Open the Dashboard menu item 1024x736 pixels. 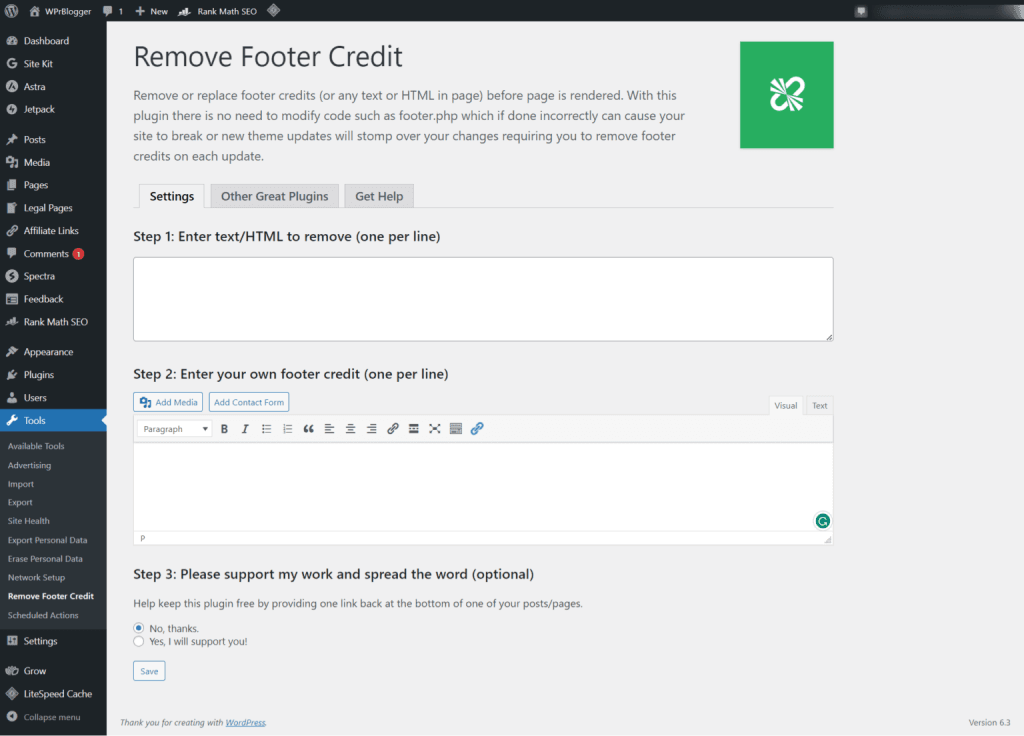pos(53,40)
